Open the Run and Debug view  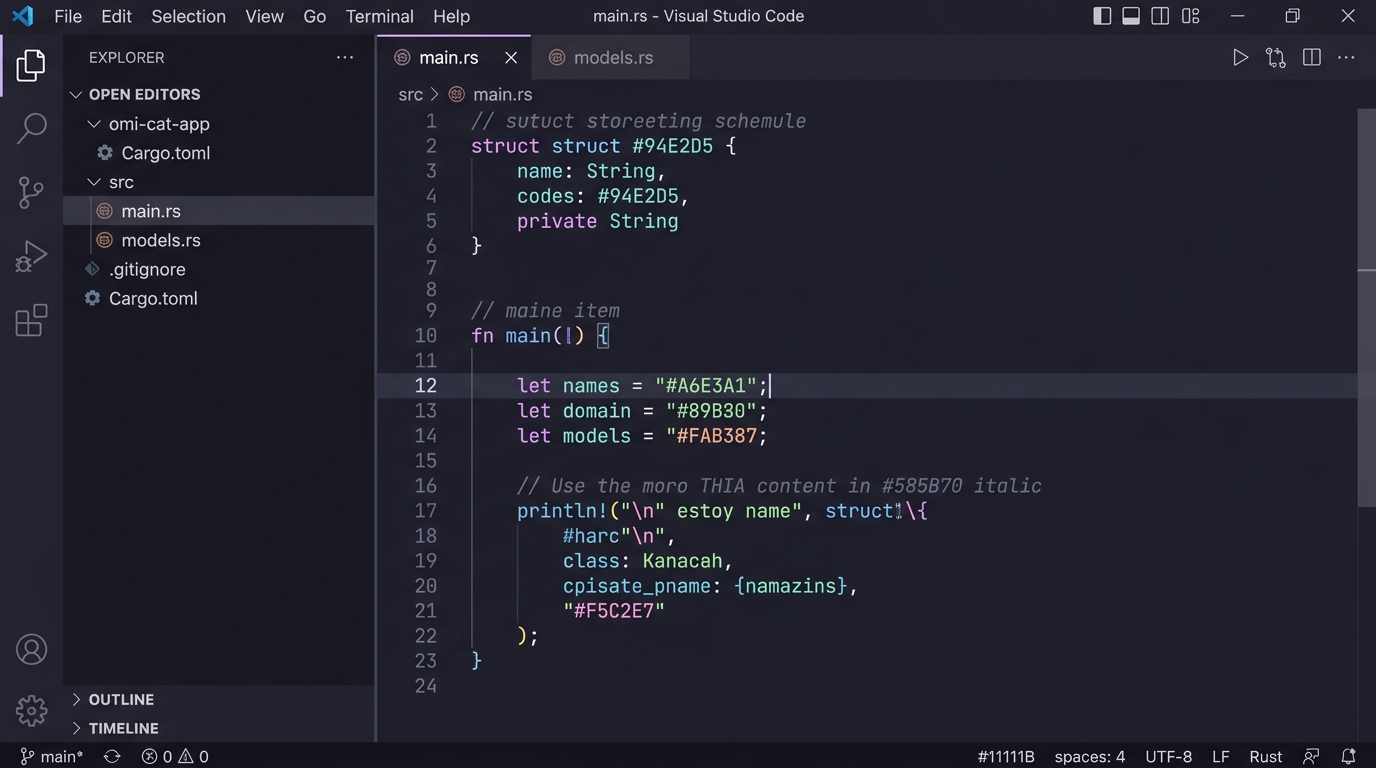click(x=31, y=256)
